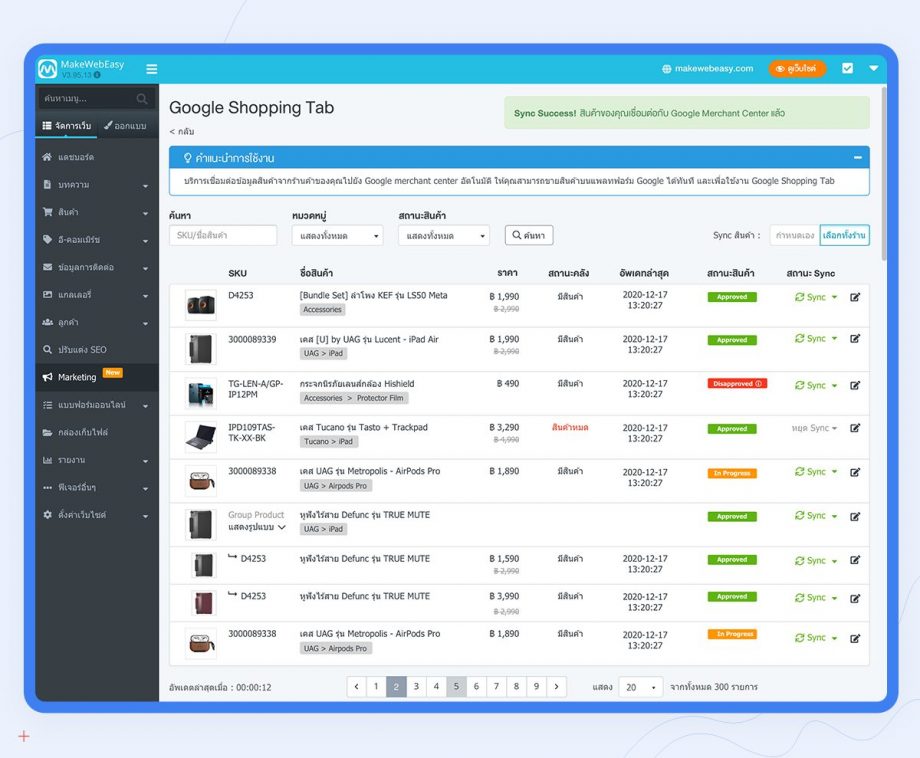
Task: Click the hamburger menu icon in top bar
Action: click(x=152, y=69)
